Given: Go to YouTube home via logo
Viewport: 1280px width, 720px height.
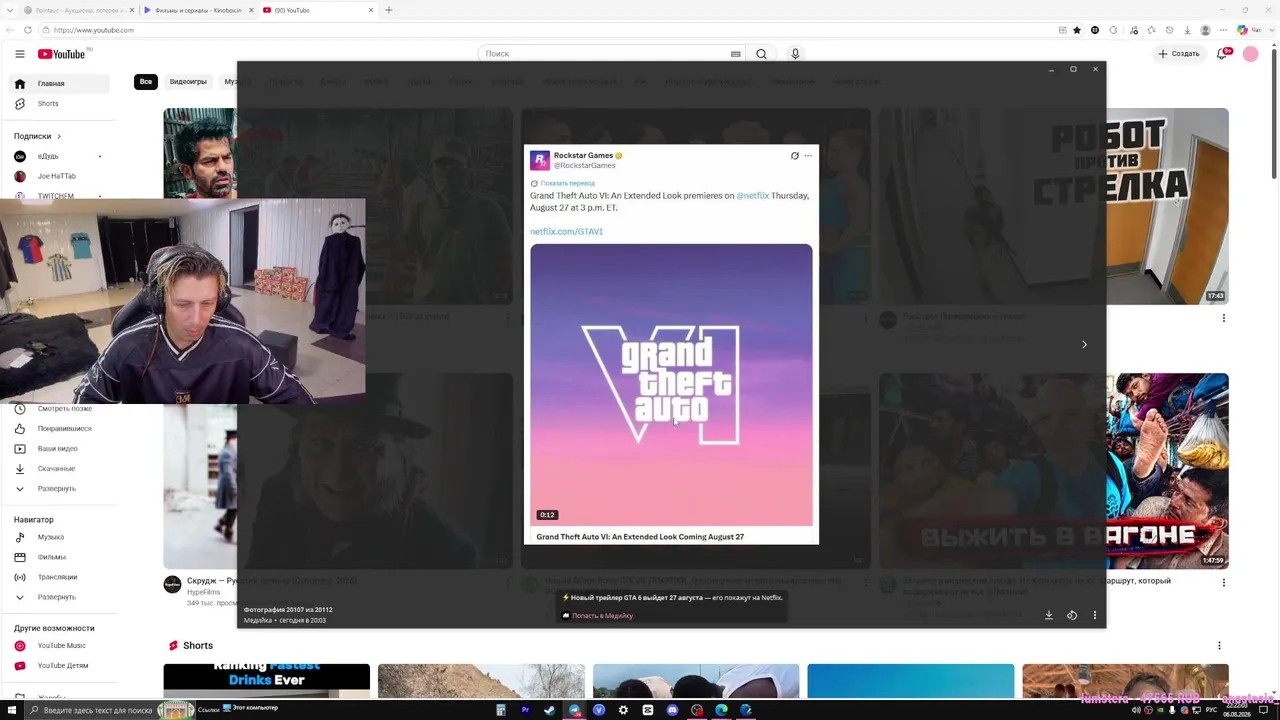Looking at the screenshot, I should pyautogui.click(x=62, y=54).
